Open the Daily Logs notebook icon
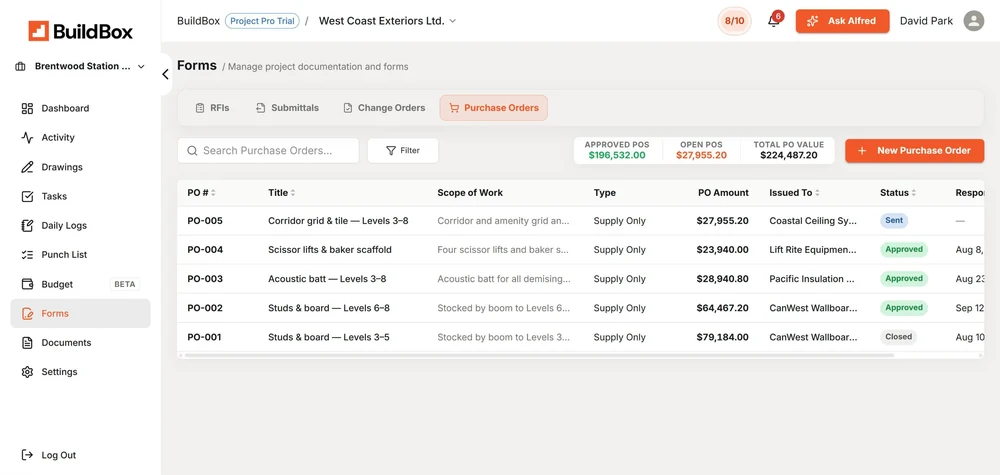 (x=27, y=226)
